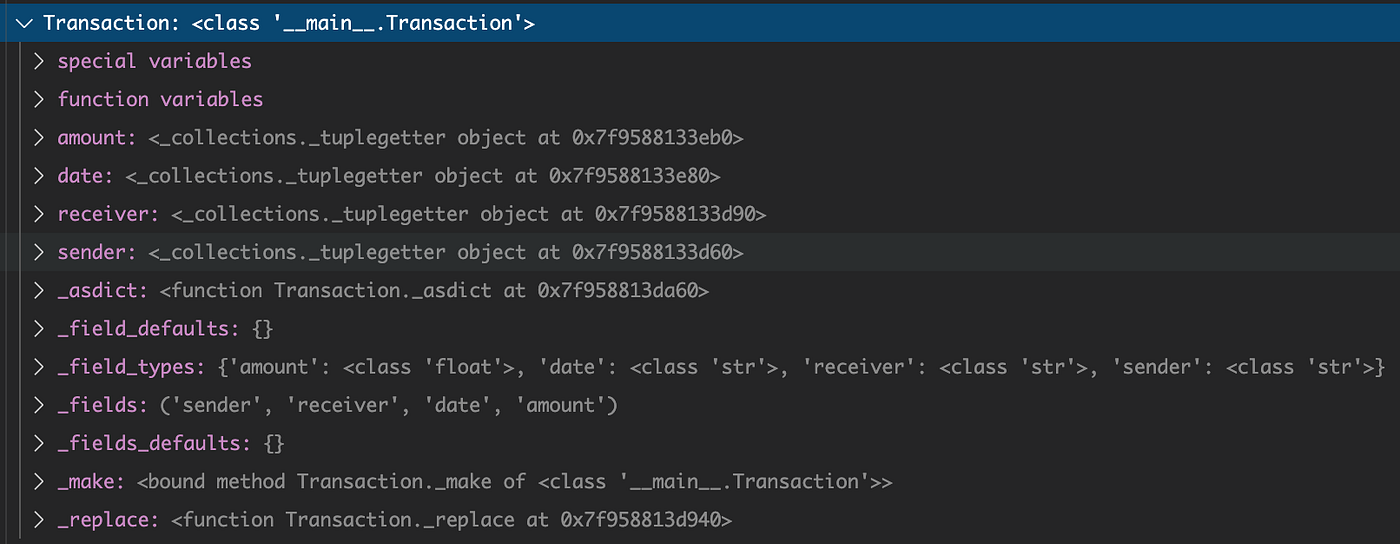
Task: Expand the amount tuplegetter entry
Action: coord(39,138)
